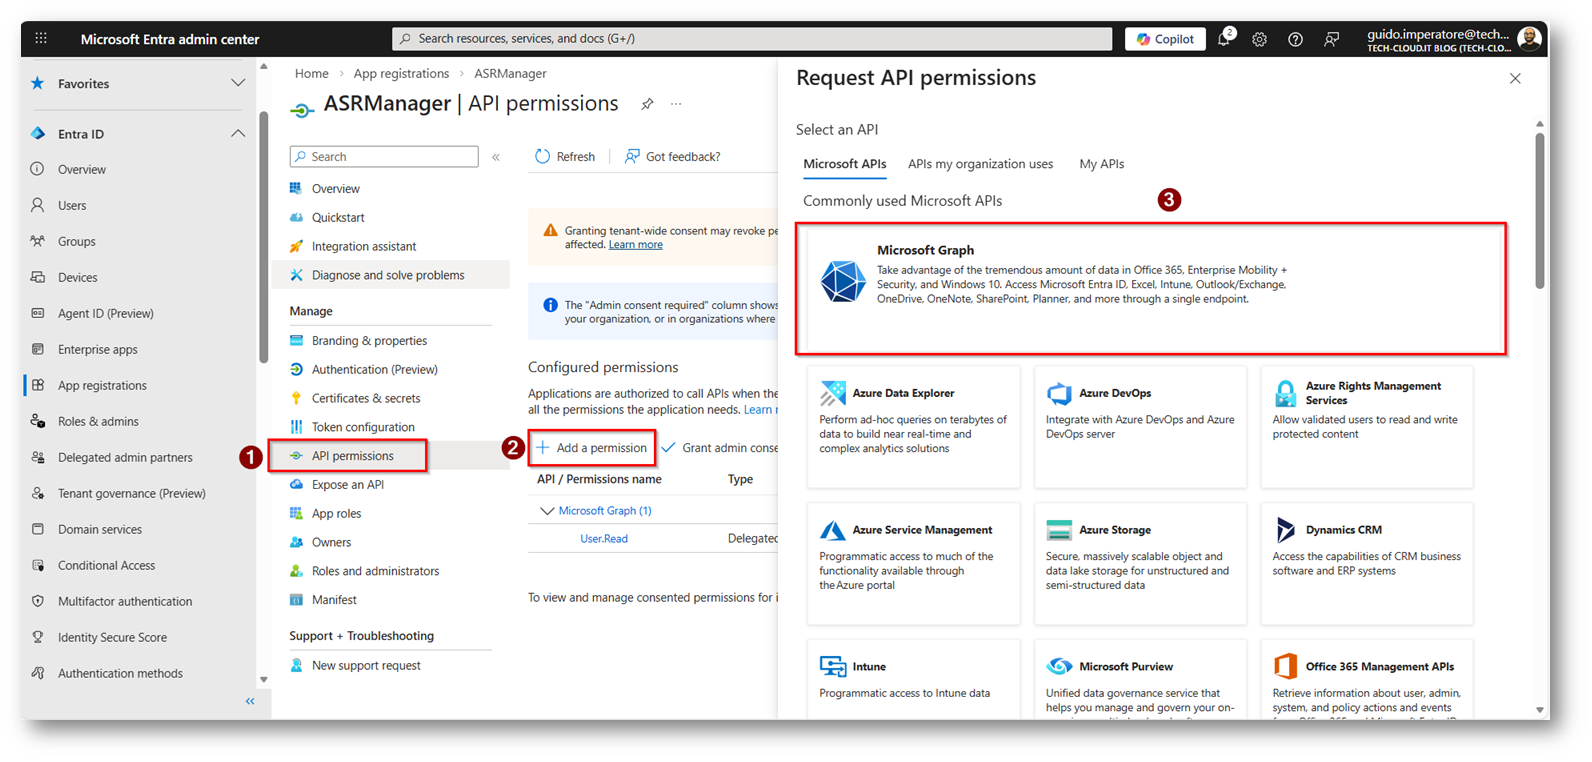This screenshot has height=762, width=1592.
Task: Open Certificates & secrets
Action: click(x=366, y=398)
